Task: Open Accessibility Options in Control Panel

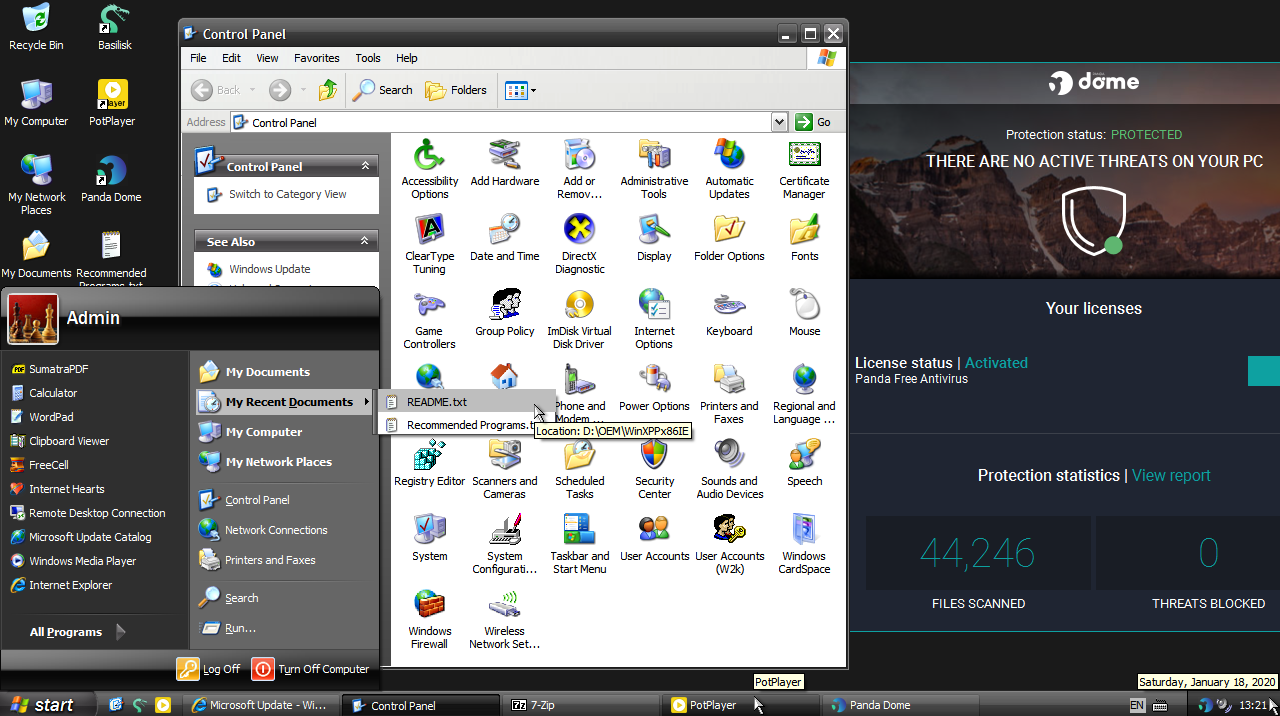Action: [430, 169]
